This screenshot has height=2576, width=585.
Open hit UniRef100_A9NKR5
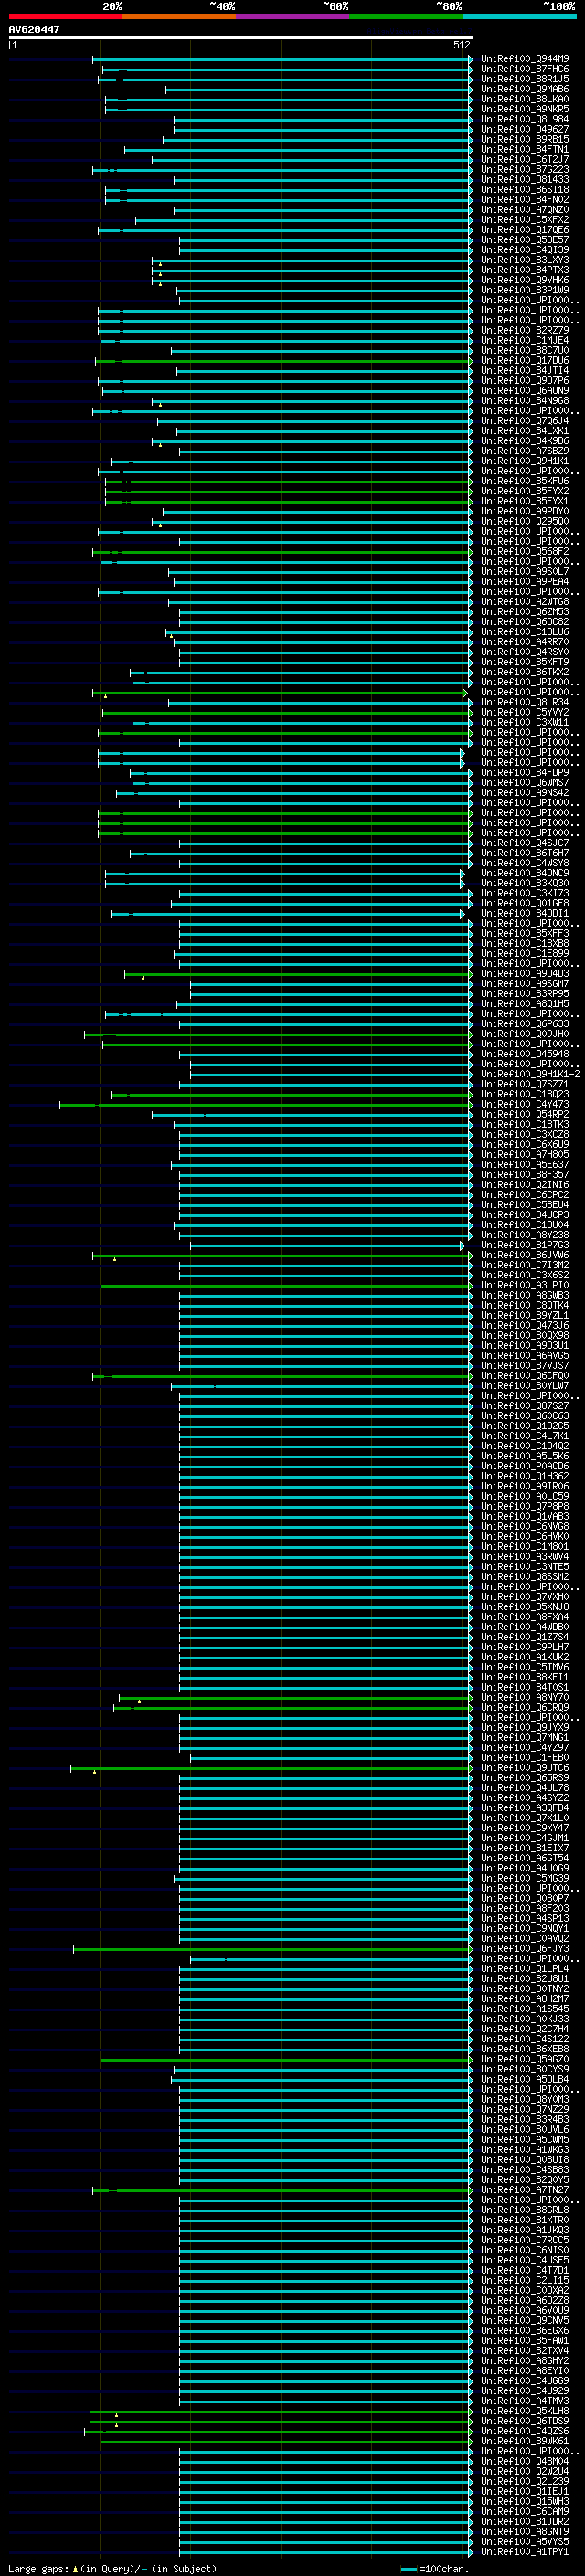pos(524,109)
